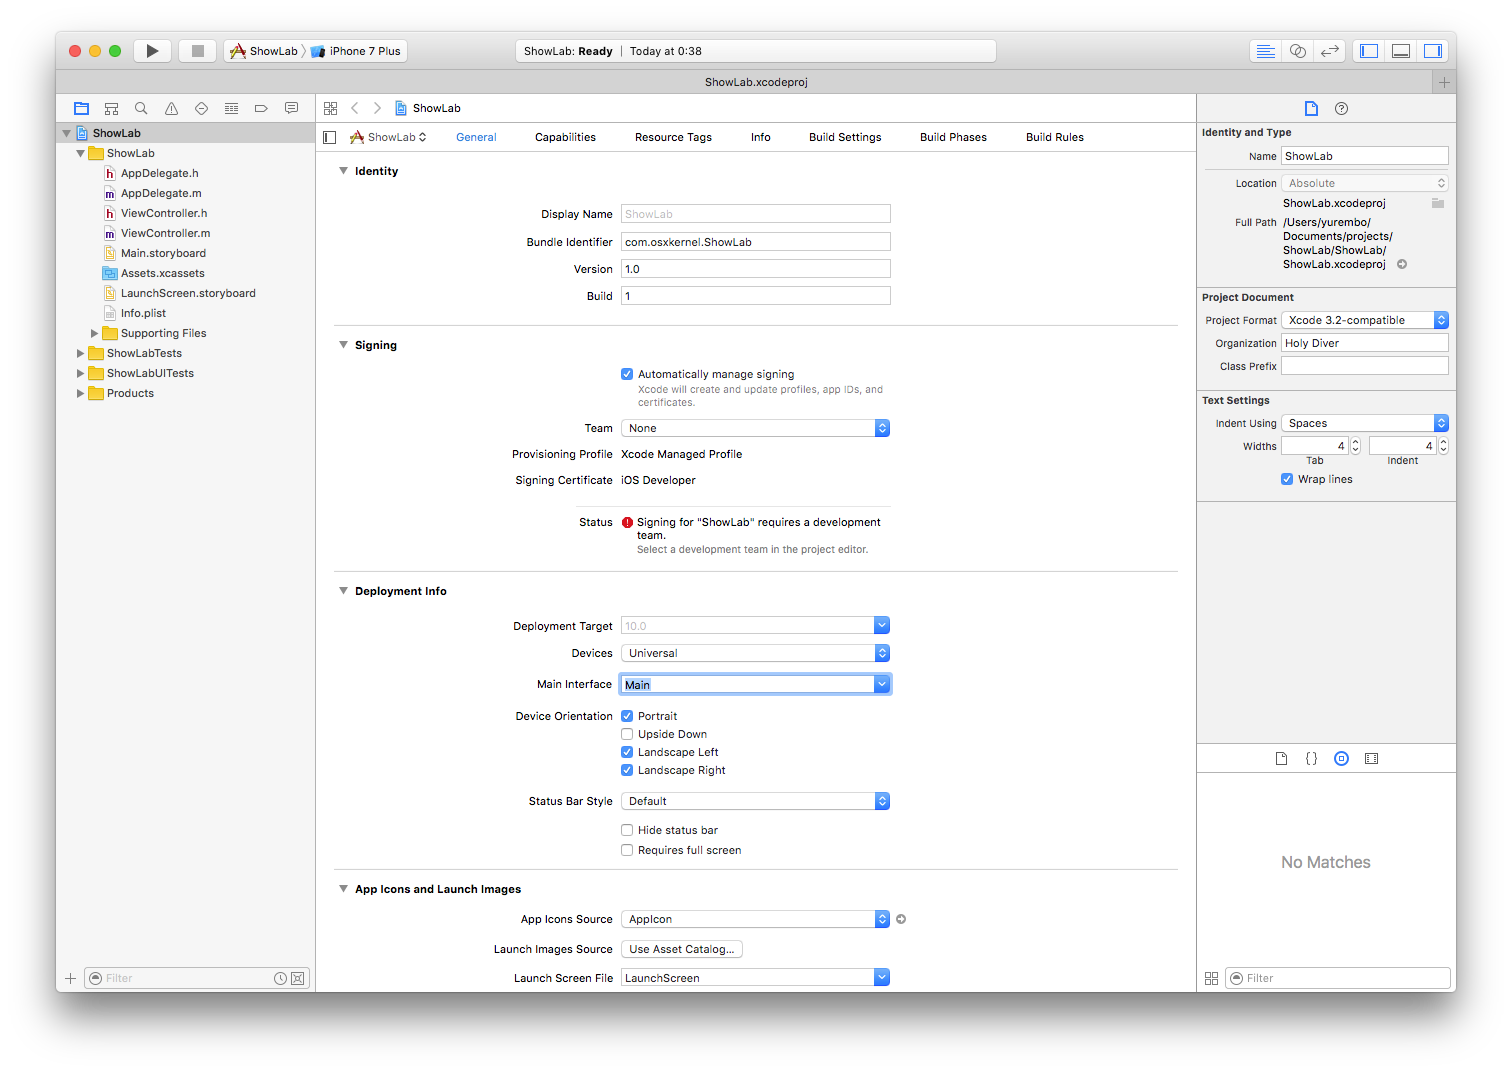Image resolution: width=1512 pixels, height=1072 pixels.
Task: Run the ShowLab build with Play button
Action: 152,51
